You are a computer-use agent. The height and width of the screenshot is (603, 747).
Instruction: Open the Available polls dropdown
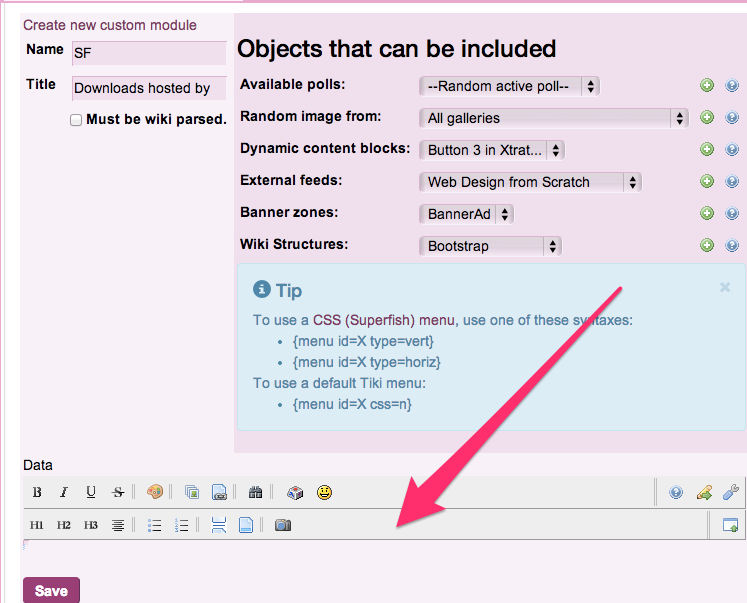coord(508,86)
